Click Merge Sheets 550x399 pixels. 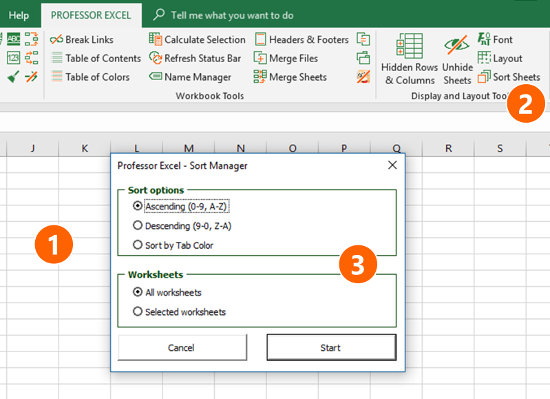click(290, 77)
